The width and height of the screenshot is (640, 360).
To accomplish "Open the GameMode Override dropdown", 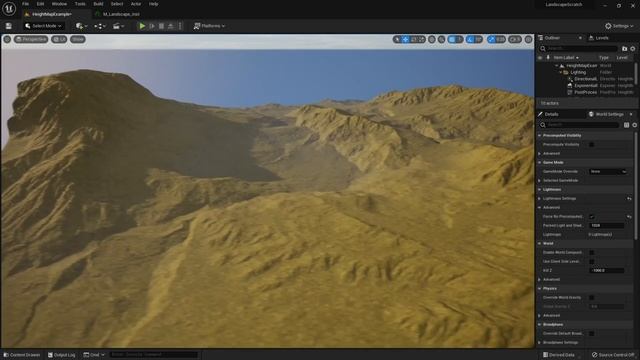I will click(x=608, y=171).
